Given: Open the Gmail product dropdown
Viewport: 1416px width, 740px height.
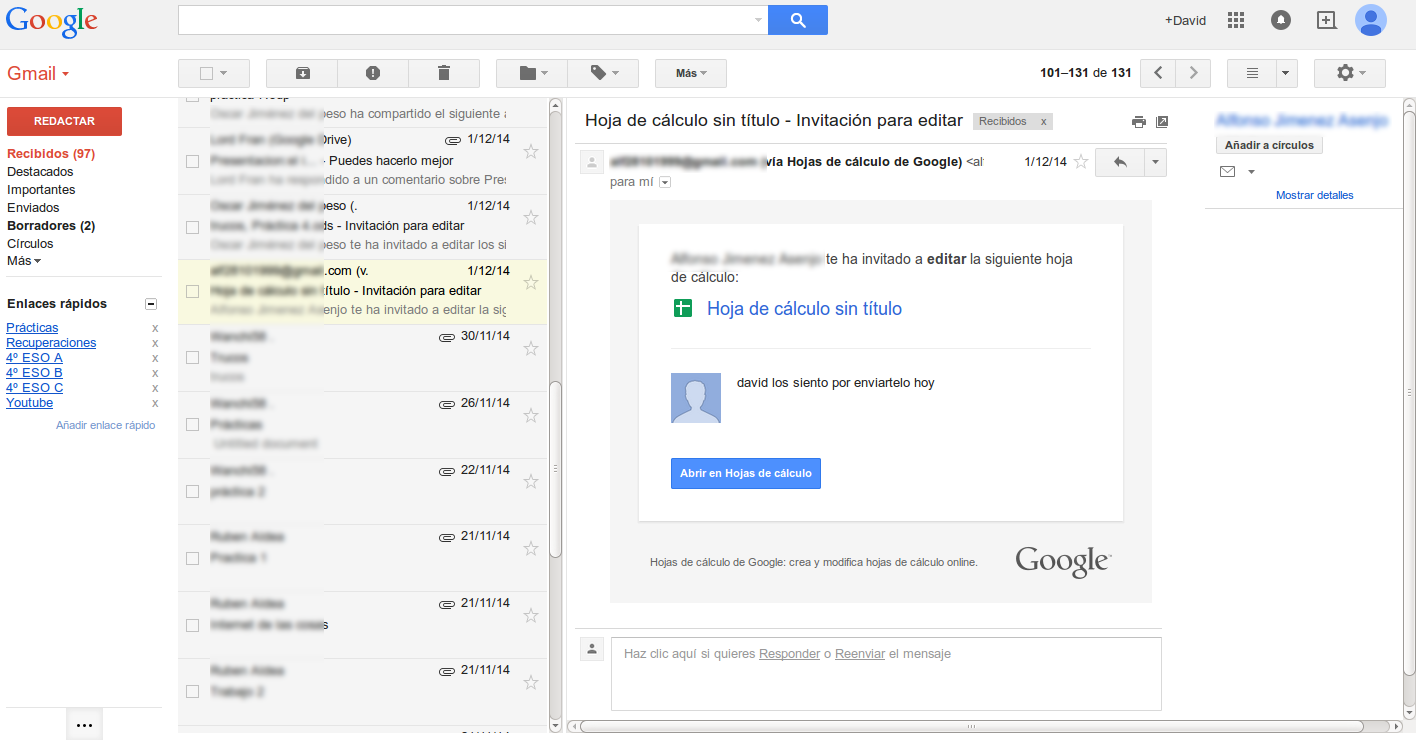Looking at the screenshot, I should click(x=38, y=74).
